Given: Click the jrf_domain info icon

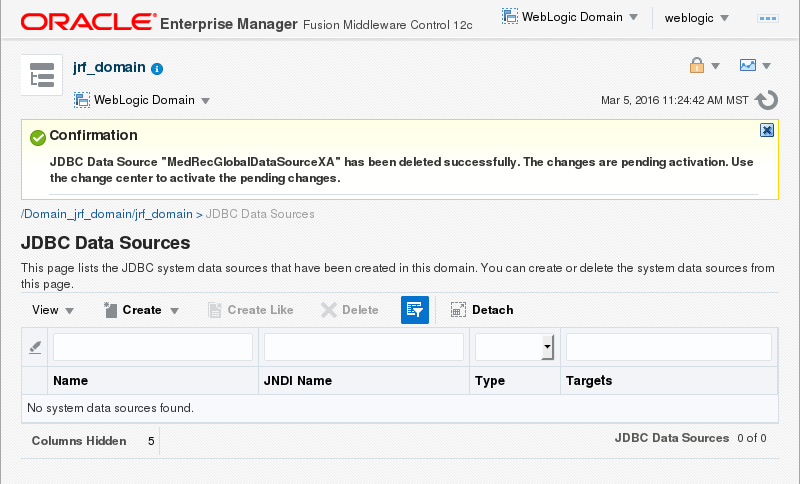Looking at the screenshot, I should click(157, 69).
